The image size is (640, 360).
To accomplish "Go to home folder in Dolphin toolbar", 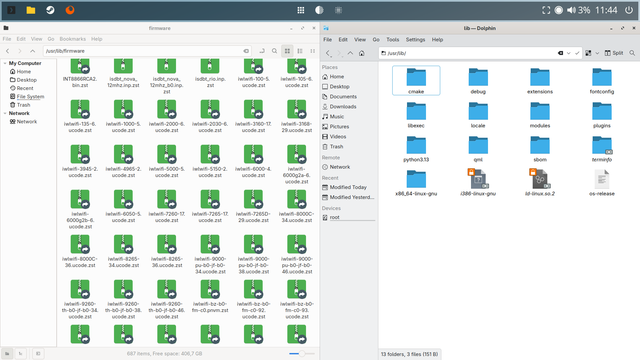I will (362, 53).
